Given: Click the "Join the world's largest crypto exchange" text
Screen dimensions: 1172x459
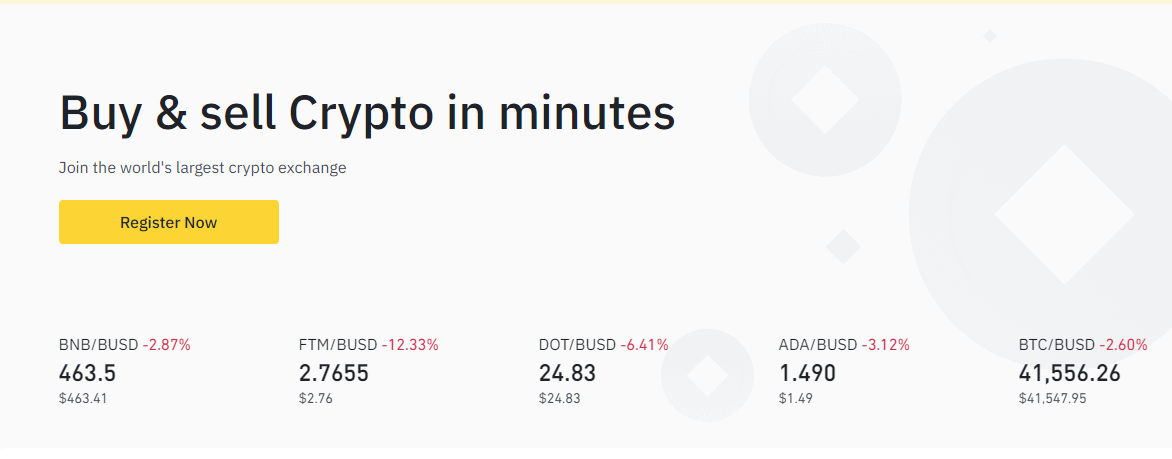Looking at the screenshot, I should [x=202, y=168].
